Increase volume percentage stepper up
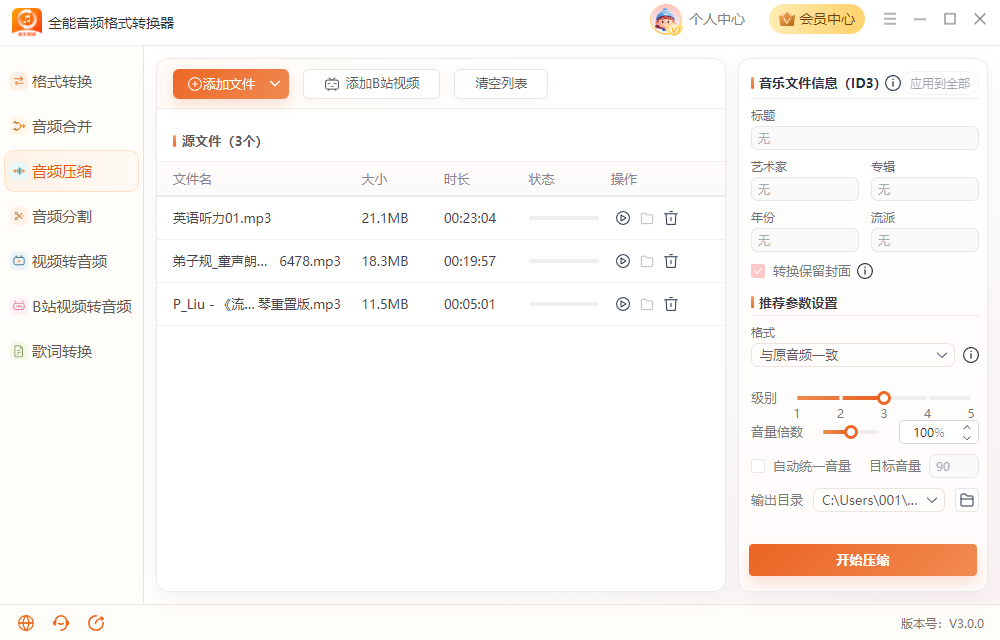This screenshot has width=1000, height=640. pos(967,427)
